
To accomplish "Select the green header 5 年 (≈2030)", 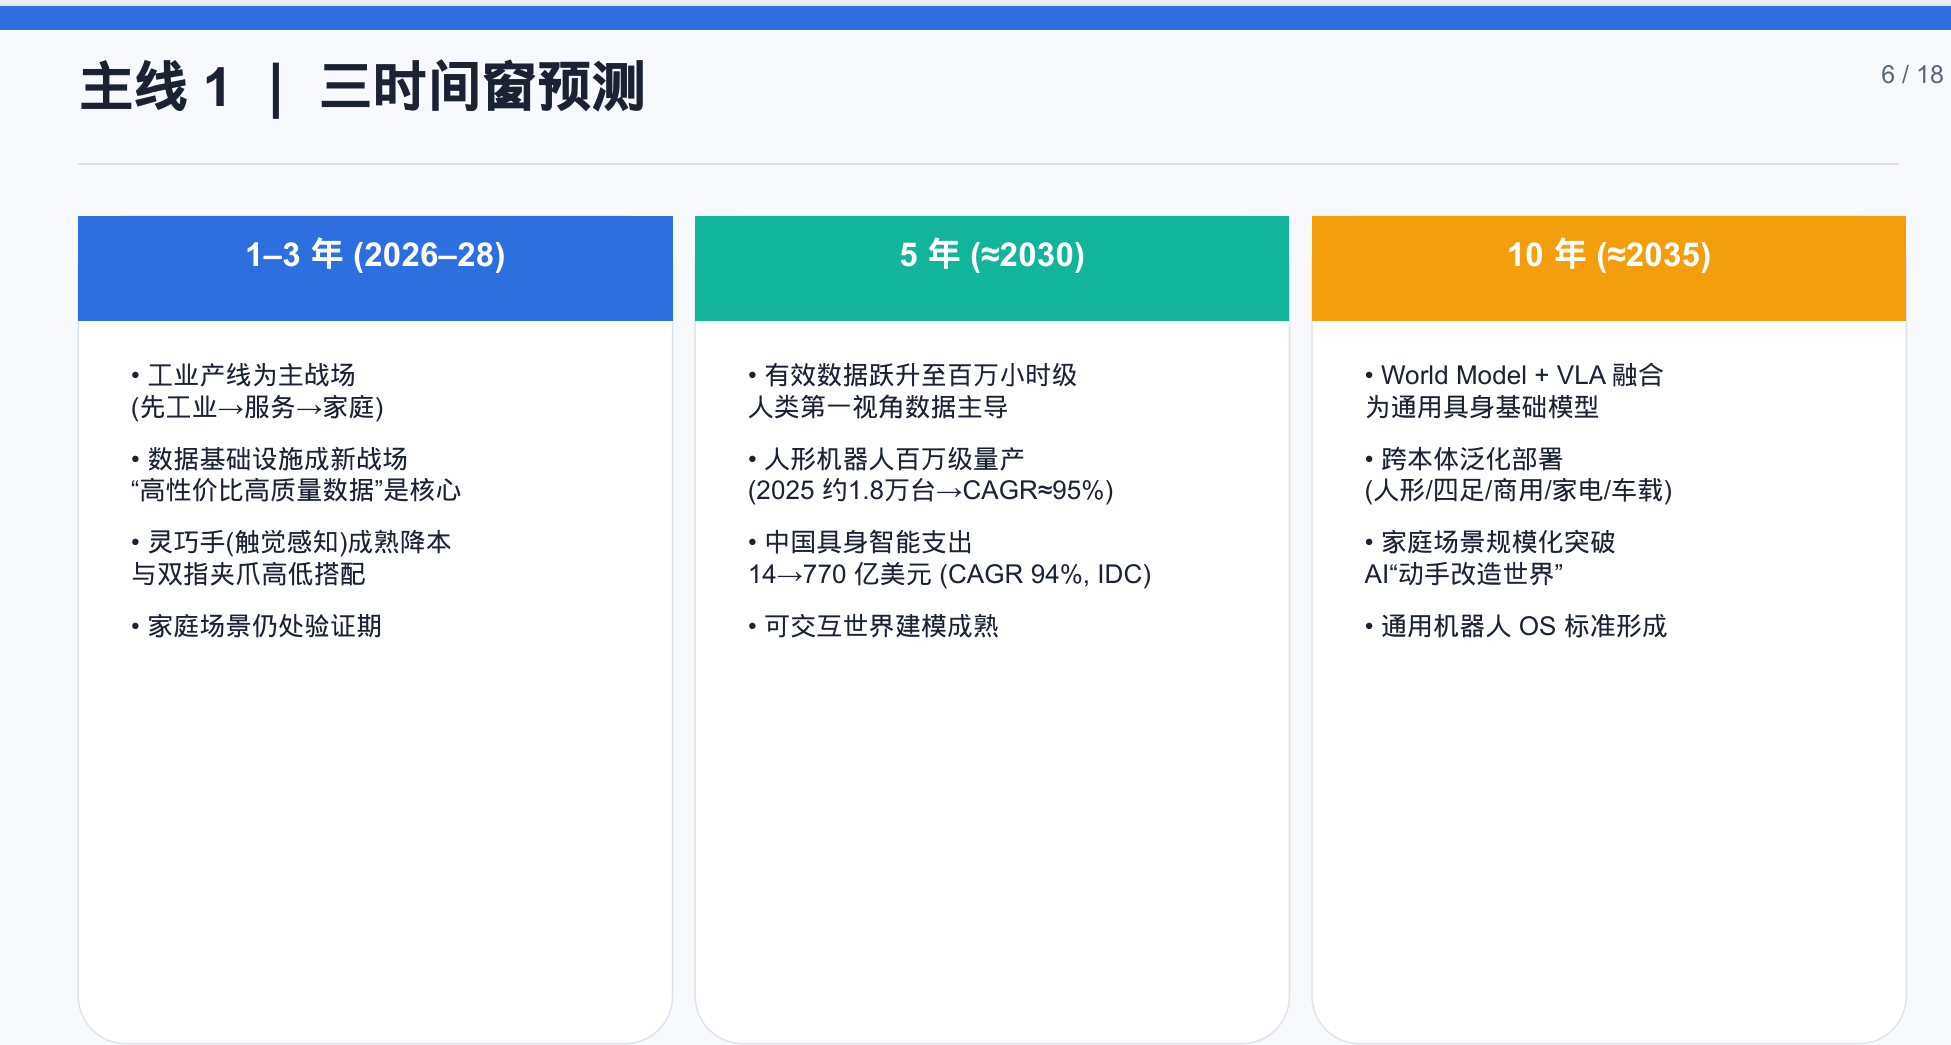I will [992, 268].
